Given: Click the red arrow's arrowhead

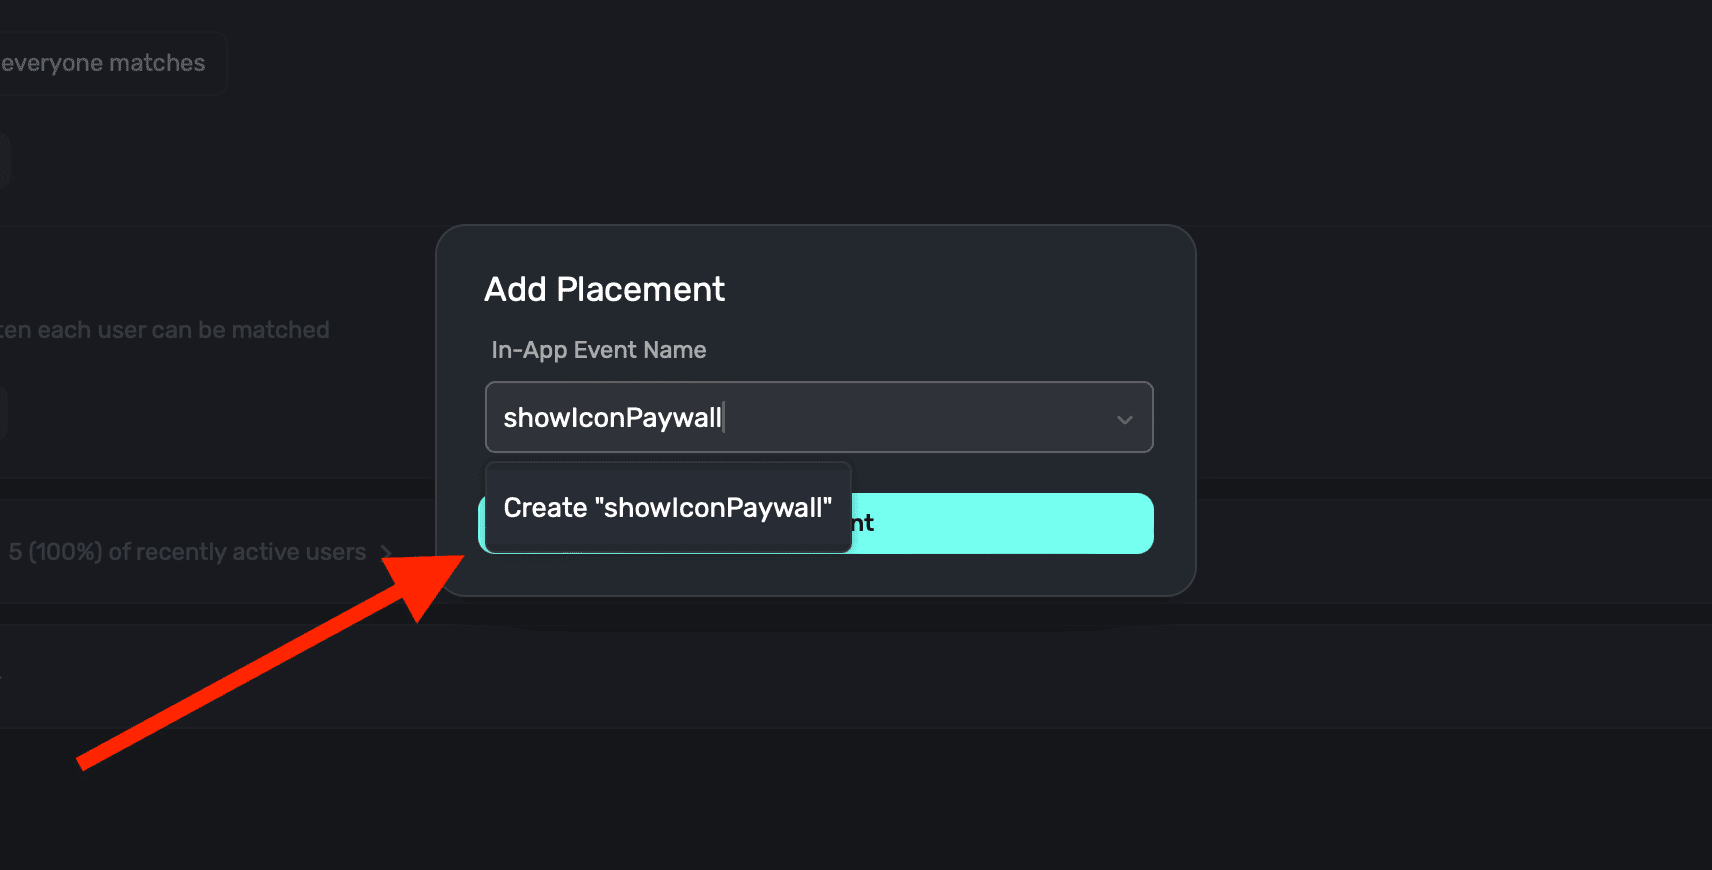Looking at the screenshot, I should [430, 582].
